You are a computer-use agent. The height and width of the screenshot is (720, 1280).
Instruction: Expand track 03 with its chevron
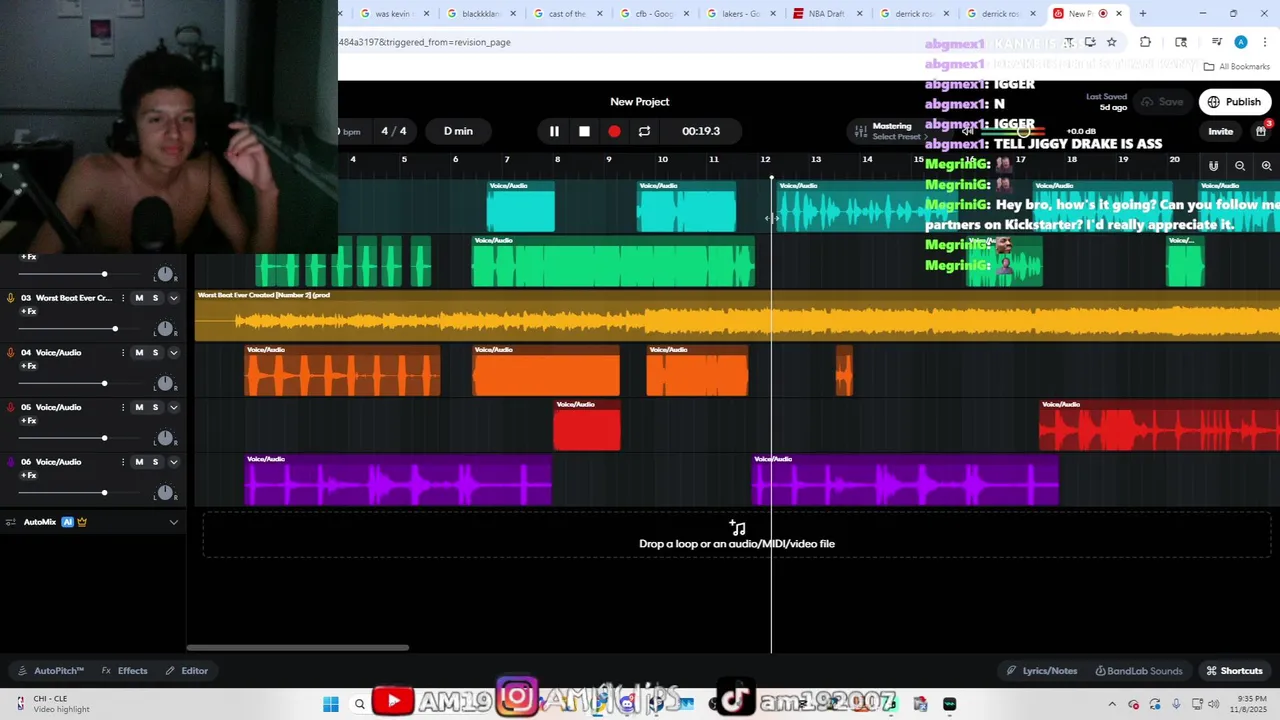coord(173,298)
